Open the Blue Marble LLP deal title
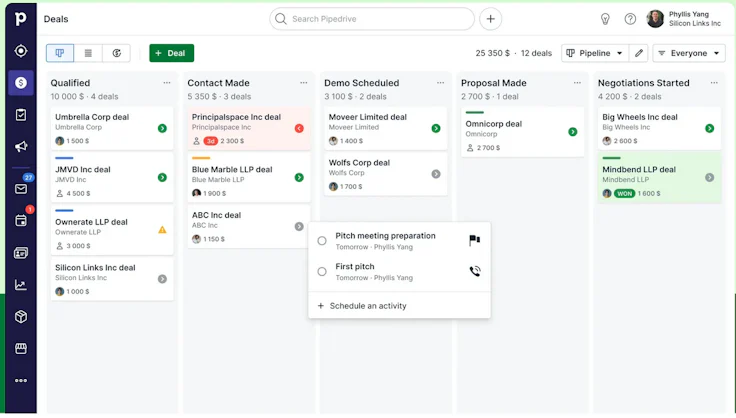 coord(232,169)
